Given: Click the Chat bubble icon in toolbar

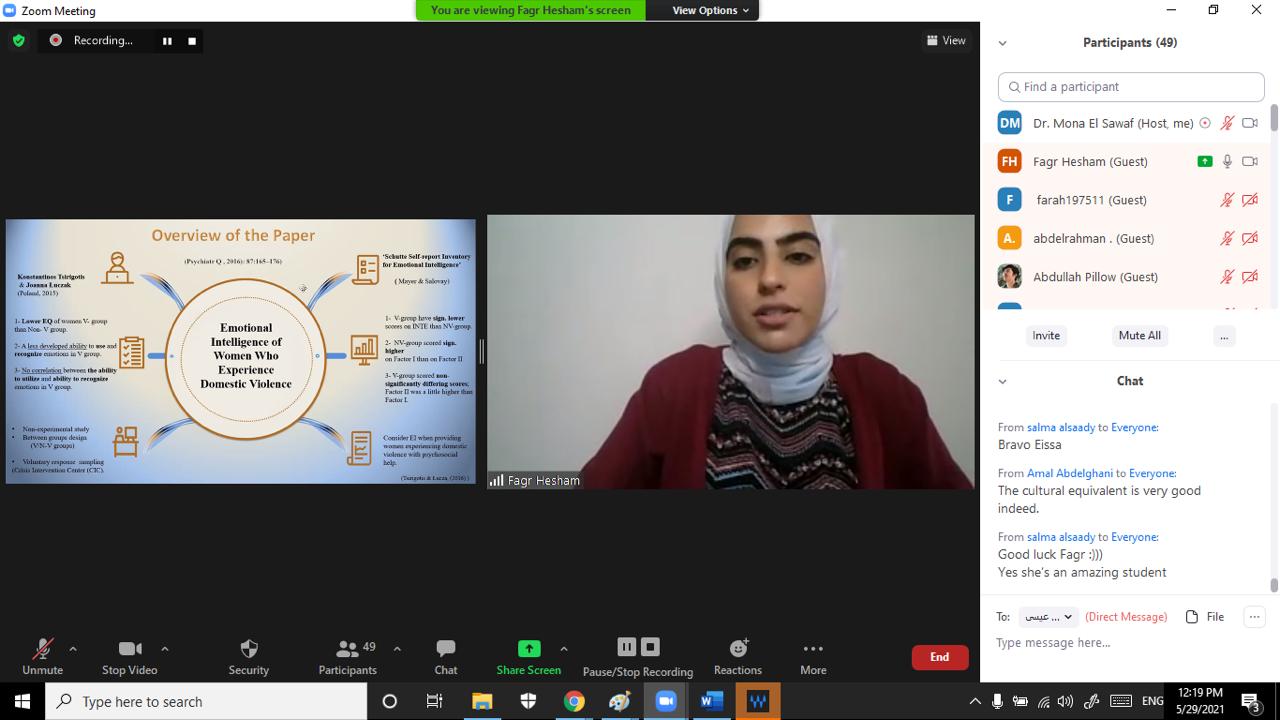Looking at the screenshot, I should 446,656.
